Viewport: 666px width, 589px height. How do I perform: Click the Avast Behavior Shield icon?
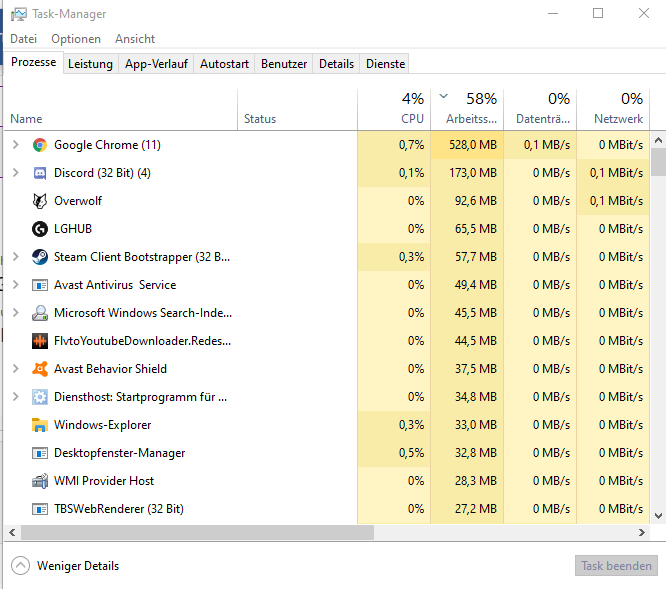point(40,369)
